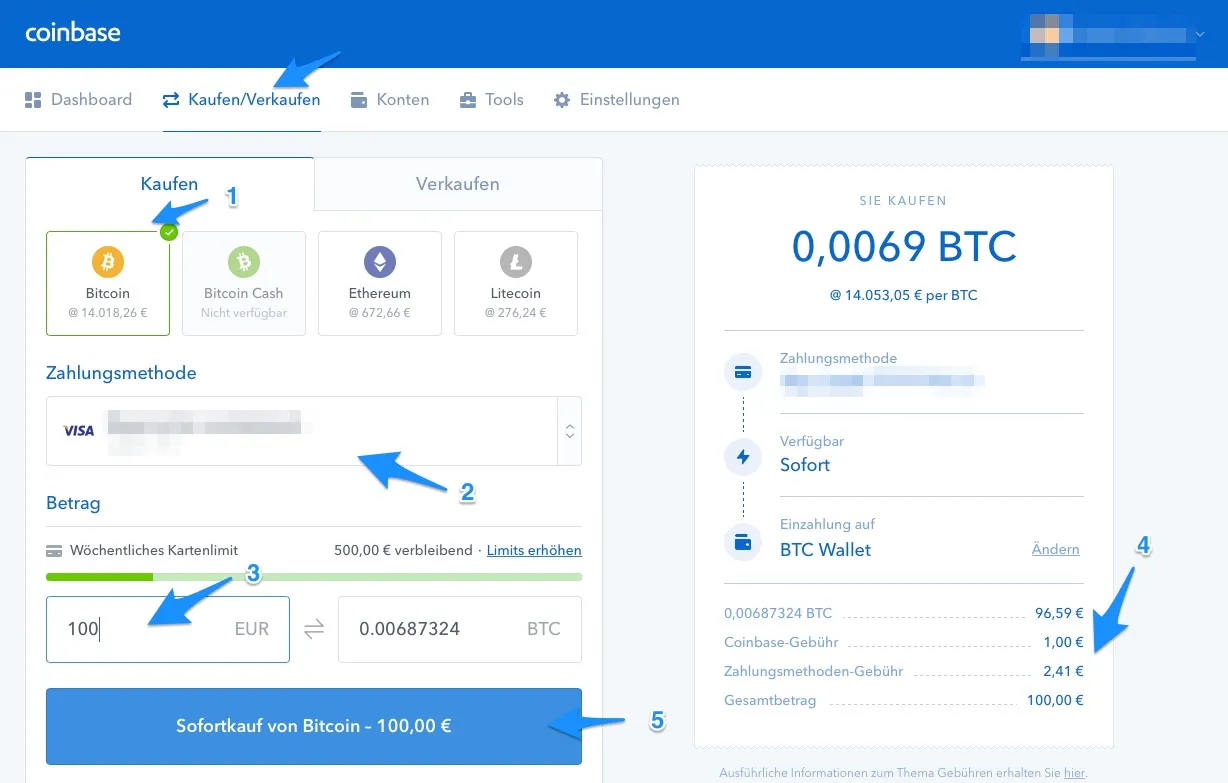Screen dimensions: 1228x783
Task: Open the Zahlungsmethode payment dropdown
Action: coord(569,431)
